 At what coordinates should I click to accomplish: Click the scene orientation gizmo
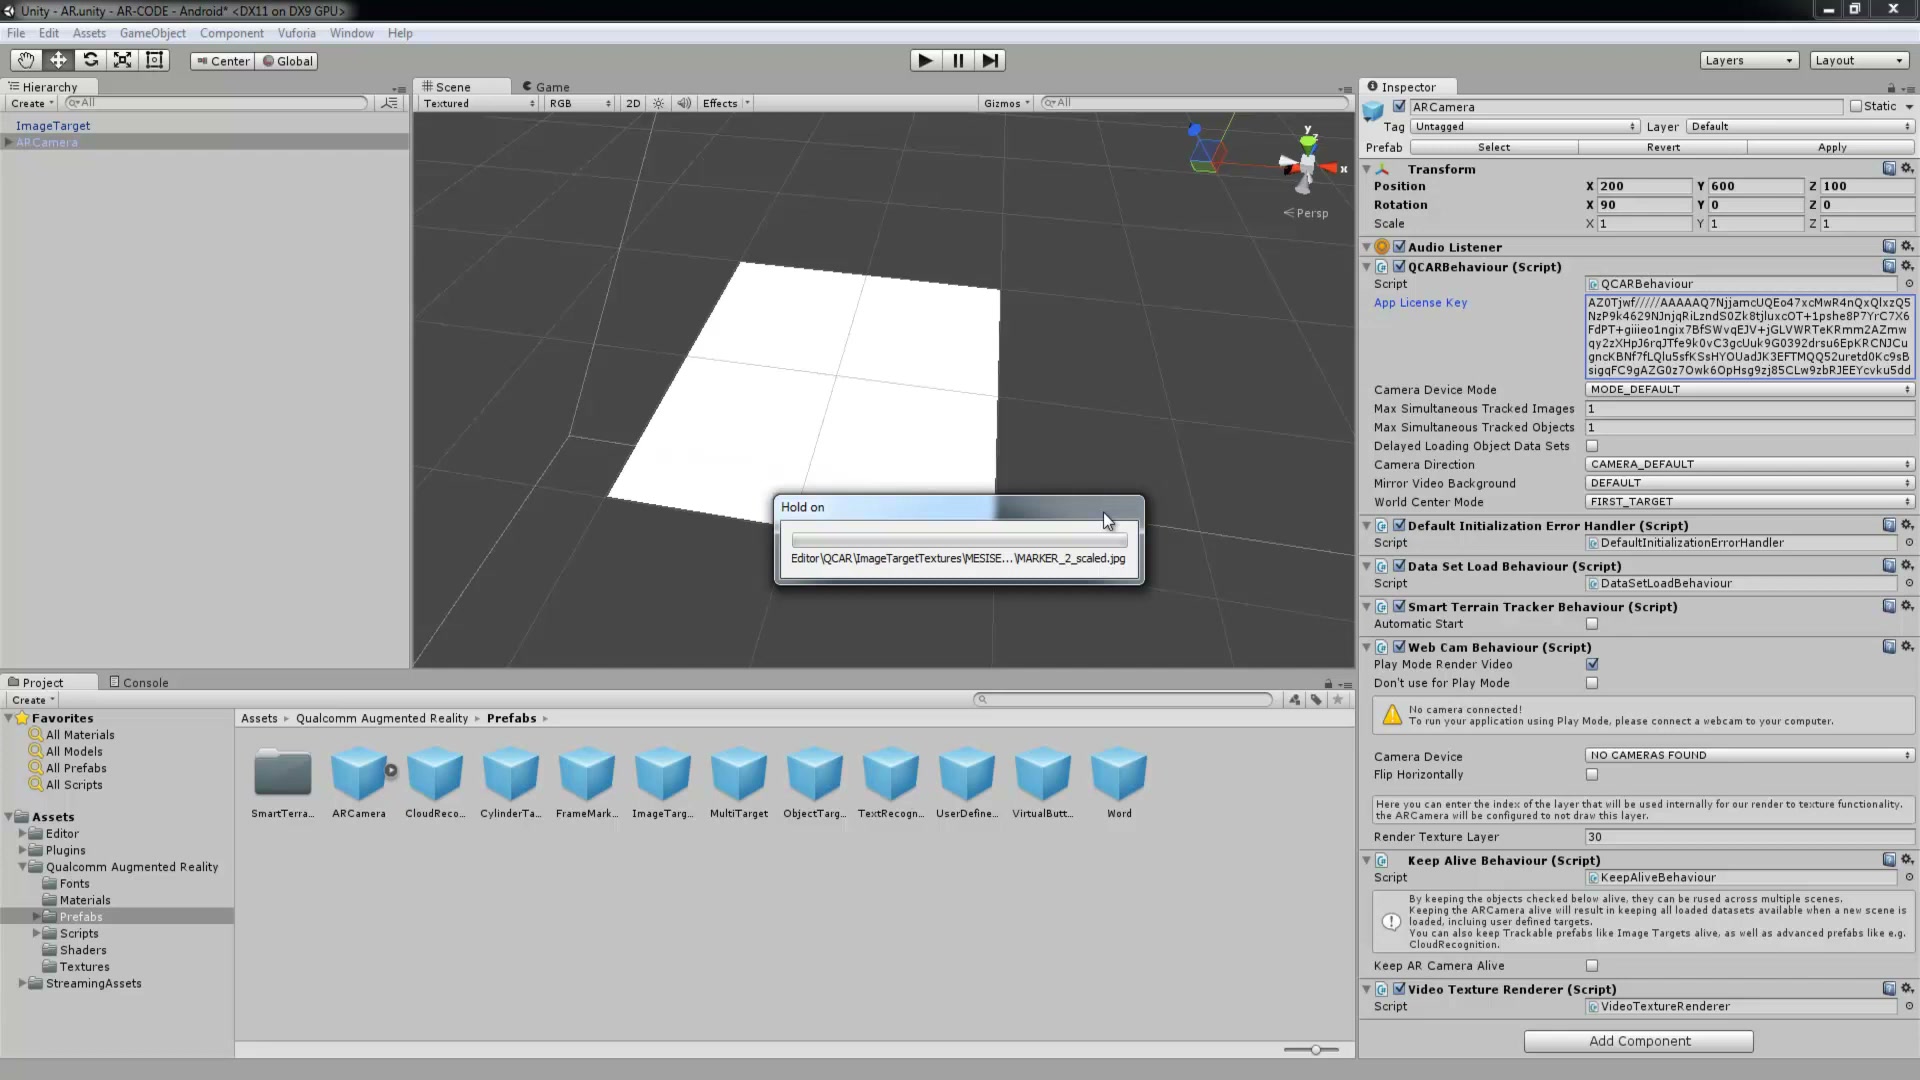click(x=1308, y=165)
